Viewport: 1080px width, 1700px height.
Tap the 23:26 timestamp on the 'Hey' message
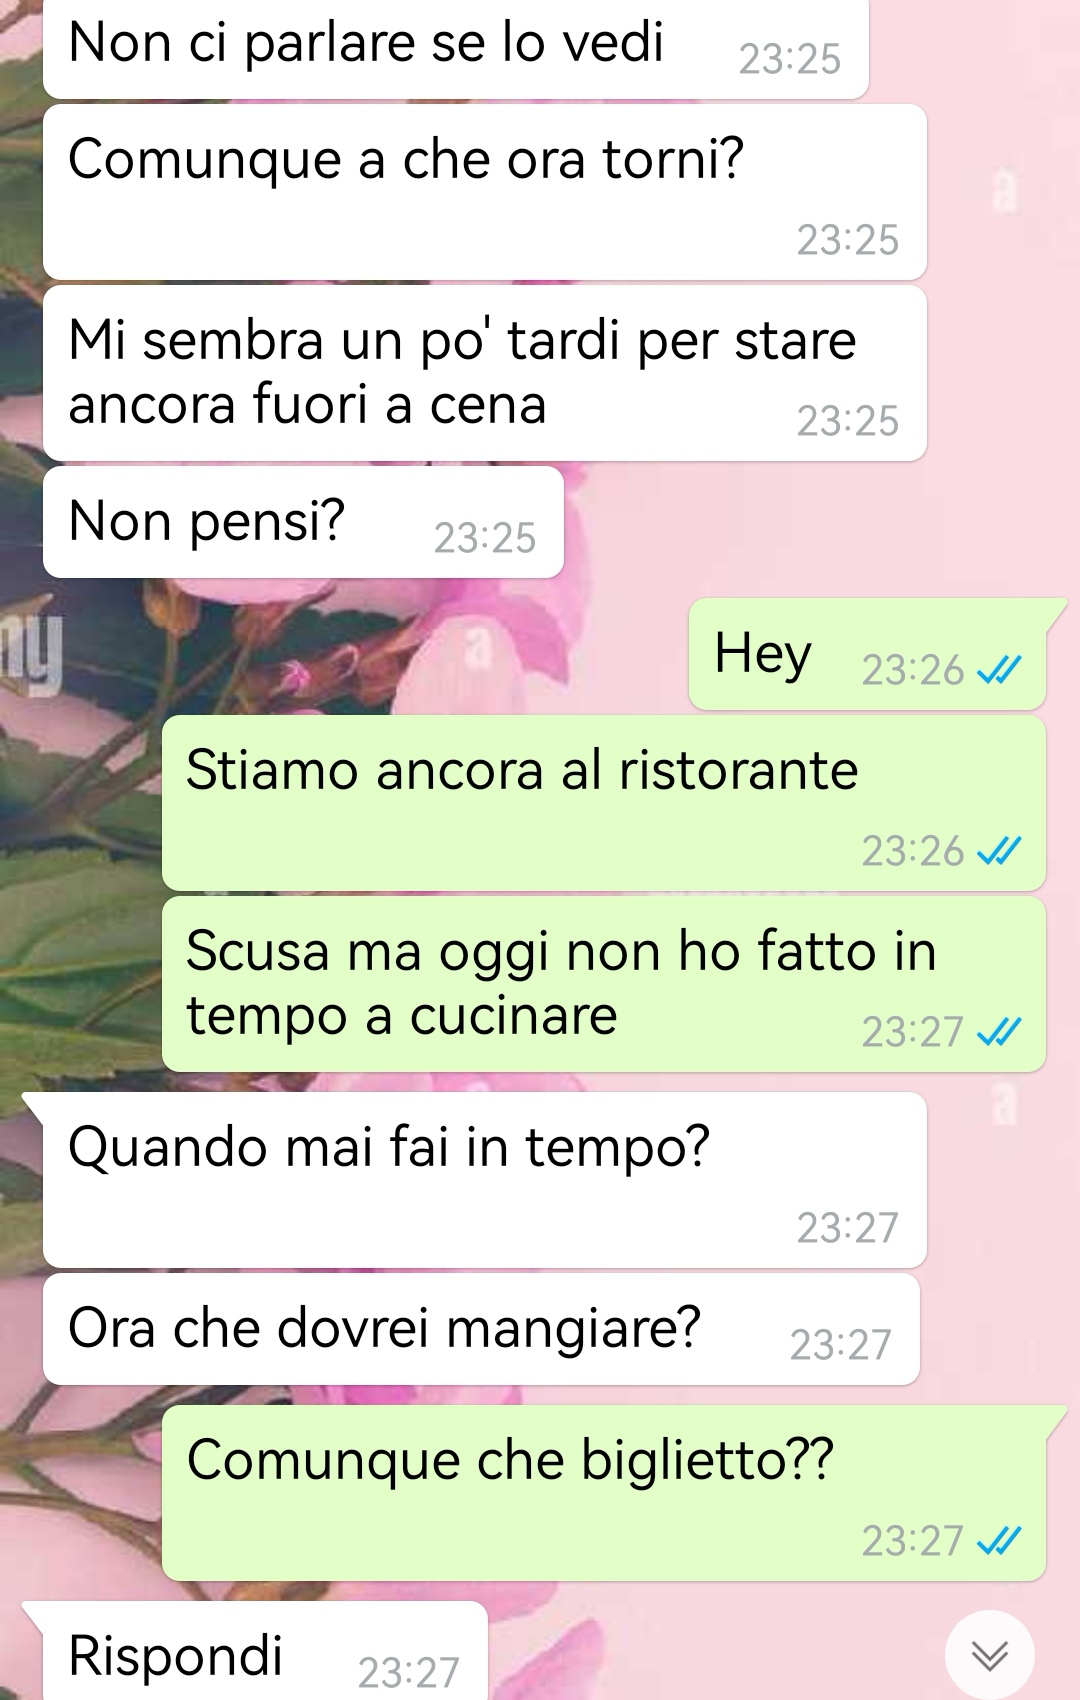pos(913,671)
